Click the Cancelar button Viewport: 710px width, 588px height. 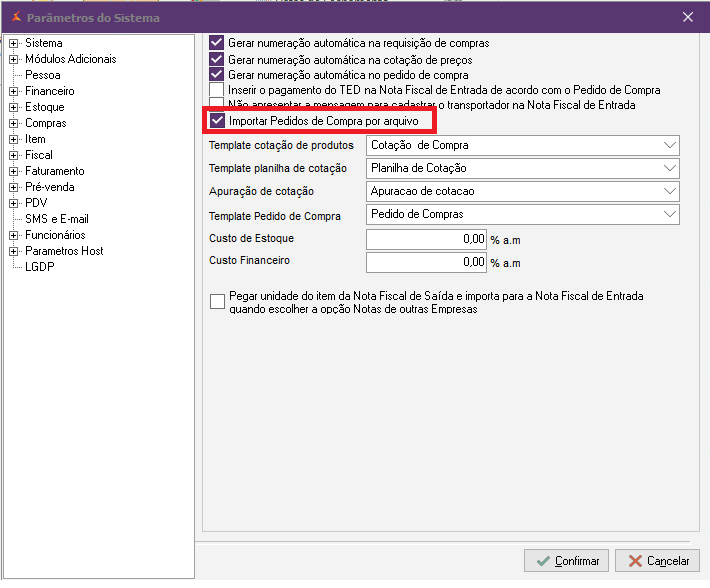coord(657,561)
